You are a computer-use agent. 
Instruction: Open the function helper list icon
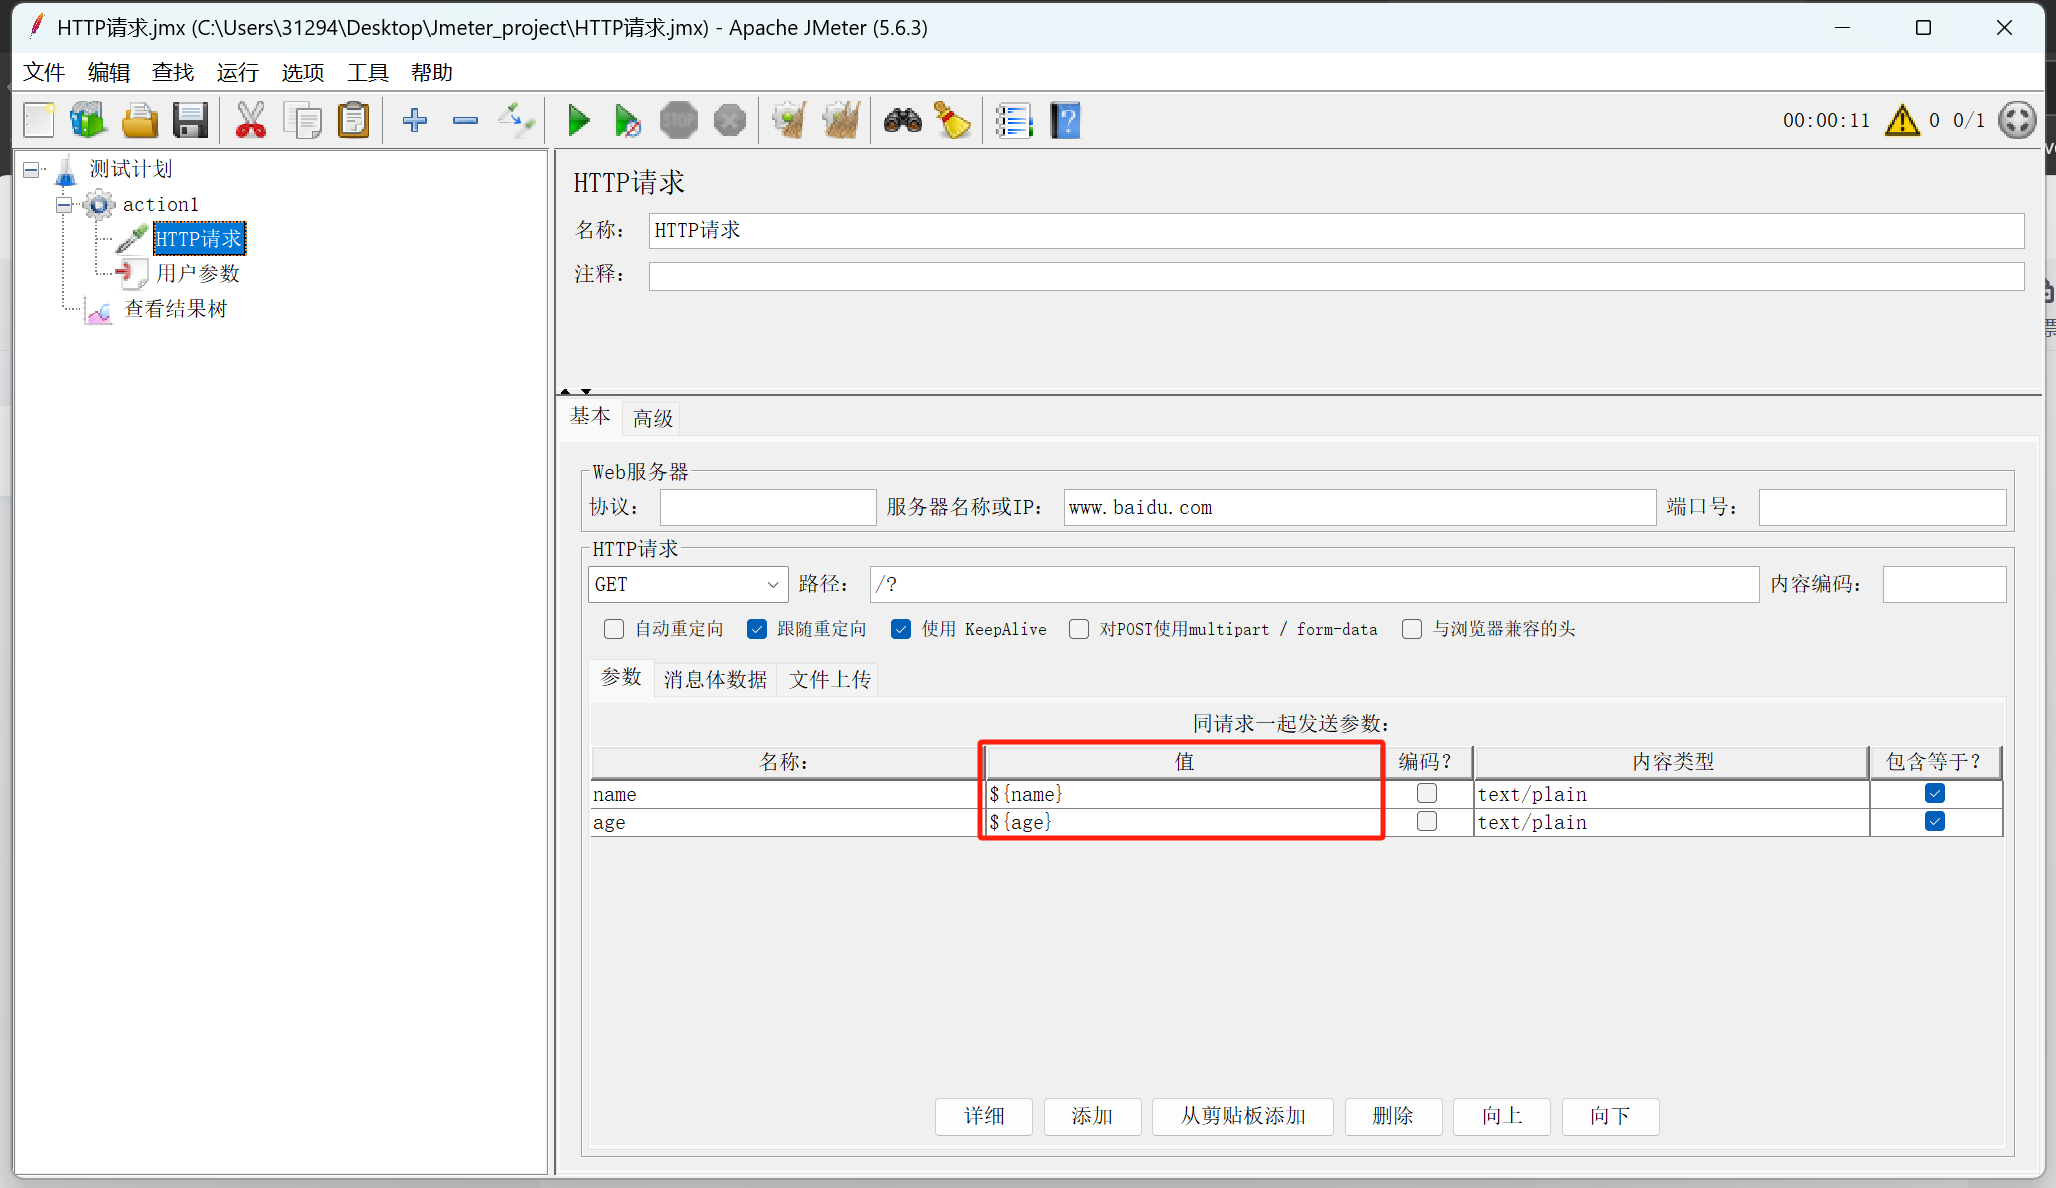point(1013,121)
